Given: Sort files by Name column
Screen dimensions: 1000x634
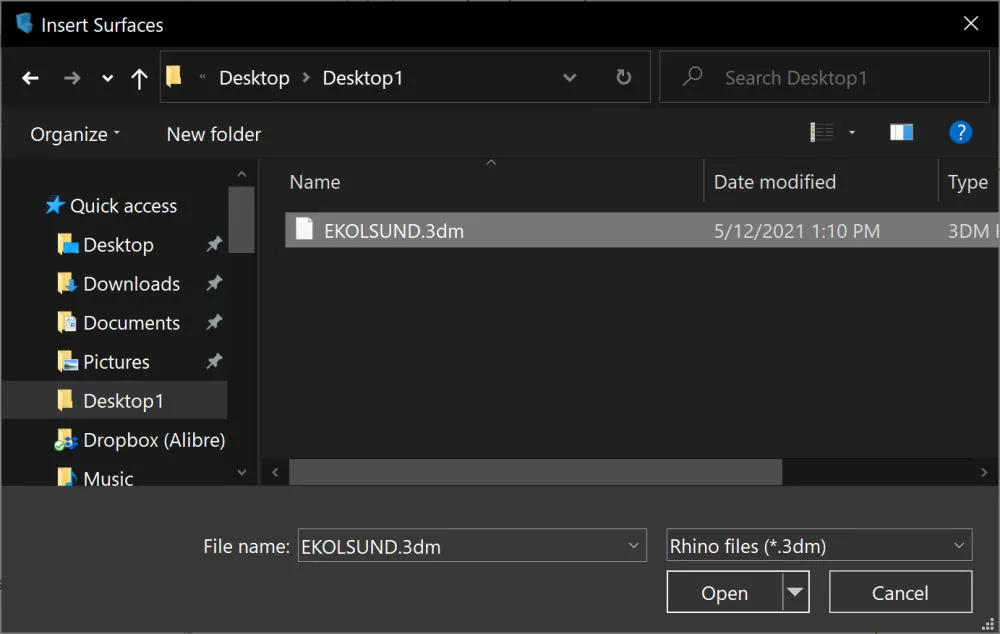Looking at the screenshot, I should tap(314, 182).
